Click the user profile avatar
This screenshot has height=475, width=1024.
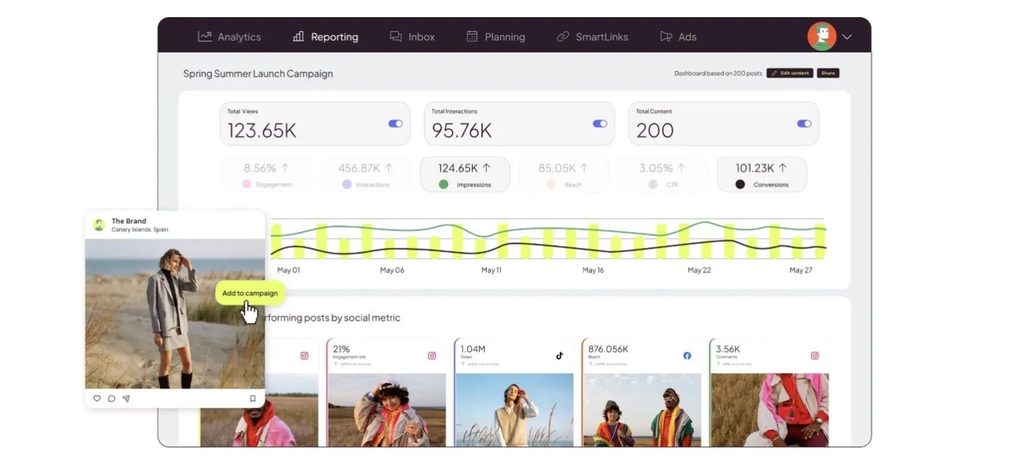(x=822, y=37)
